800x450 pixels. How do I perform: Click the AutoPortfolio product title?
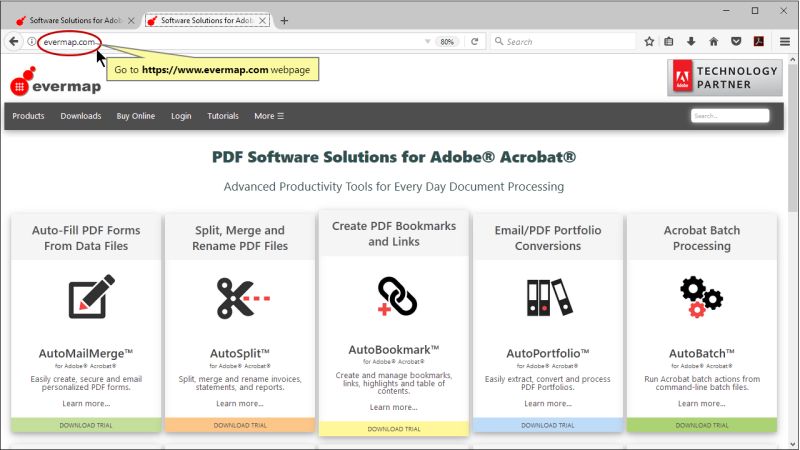coord(548,353)
